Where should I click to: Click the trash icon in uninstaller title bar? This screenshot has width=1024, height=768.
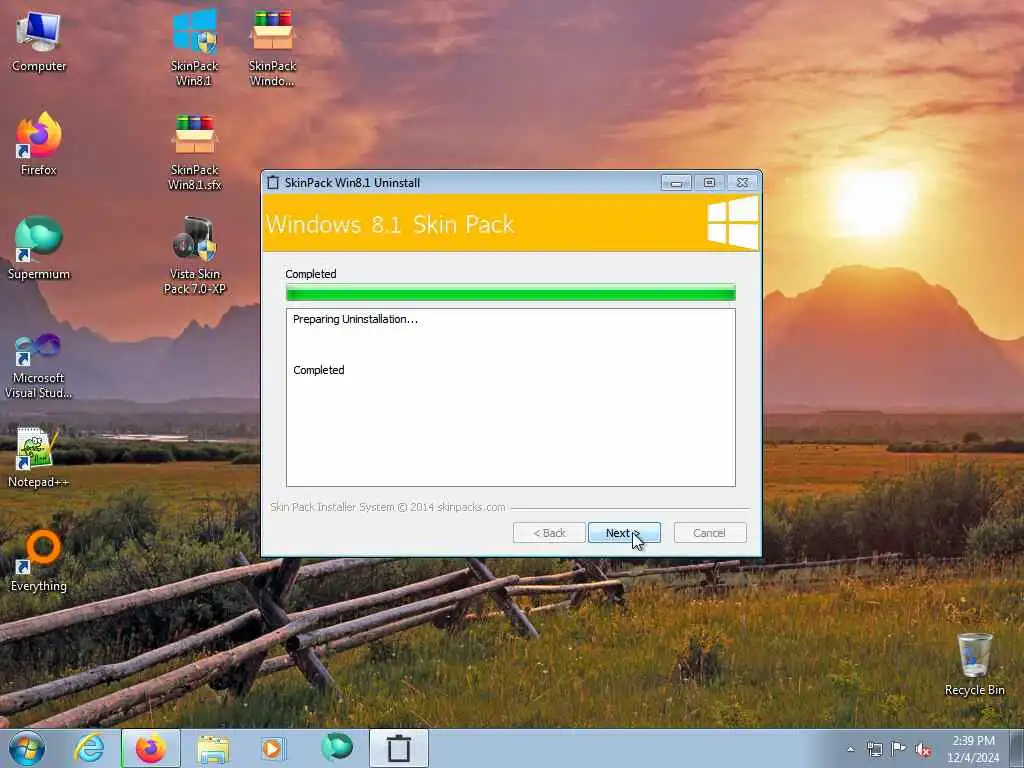click(273, 183)
